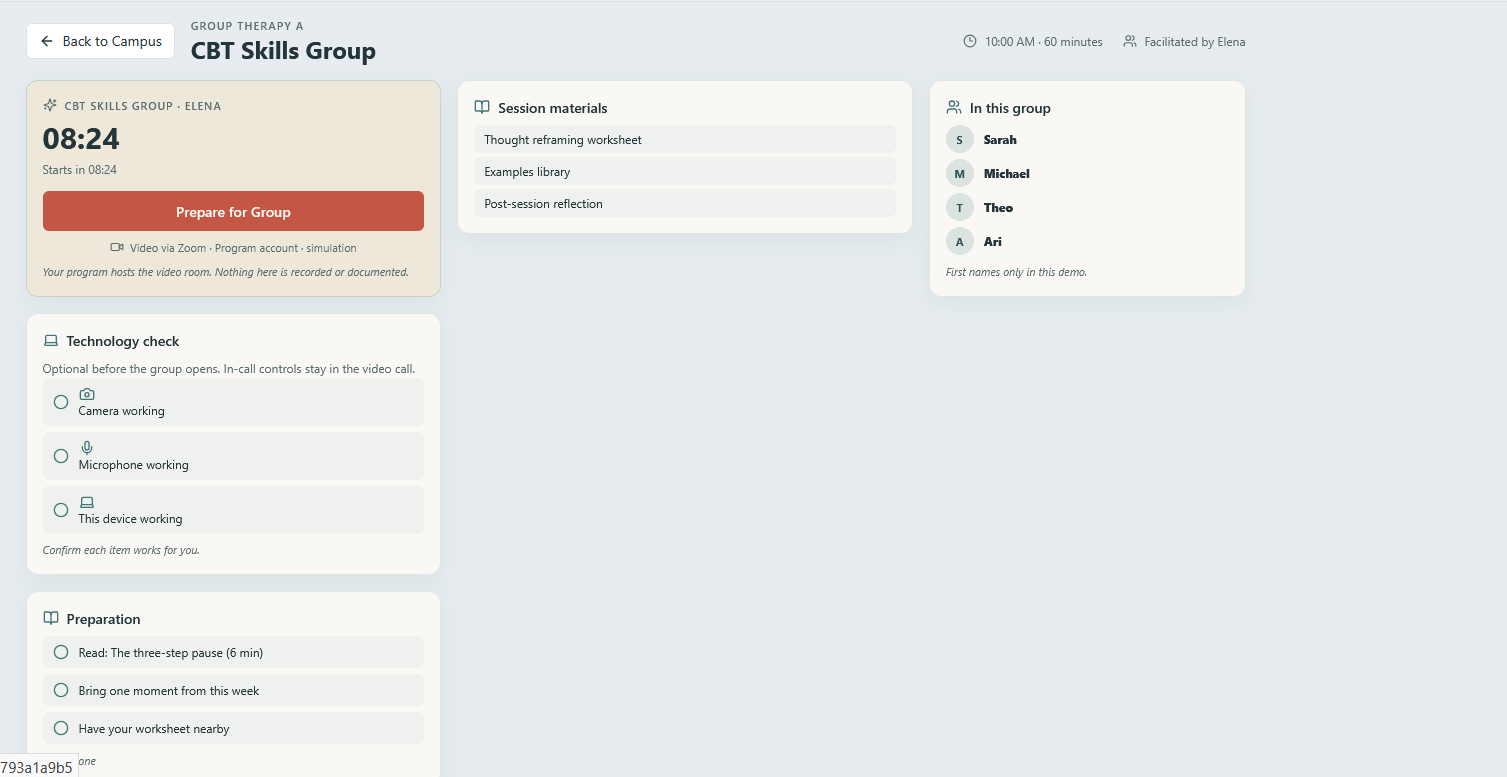Click the book icon beside Preparation heading
Image resolution: width=1507 pixels, height=777 pixels.
51,619
